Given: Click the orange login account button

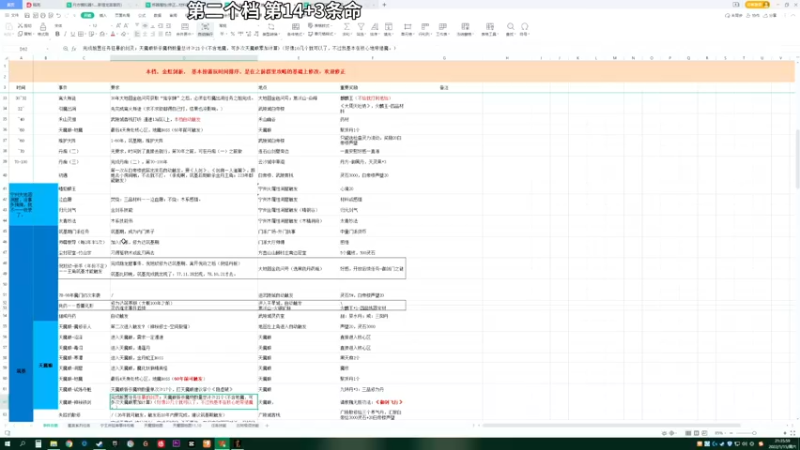Looking at the screenshot, I should [x=758, y=5].
